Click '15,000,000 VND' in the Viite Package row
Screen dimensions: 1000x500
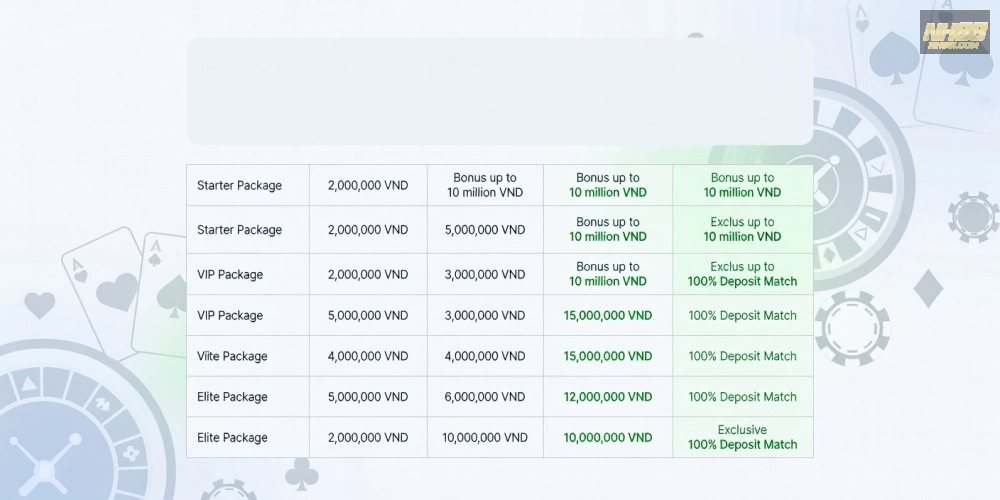[x=608, y=356]
